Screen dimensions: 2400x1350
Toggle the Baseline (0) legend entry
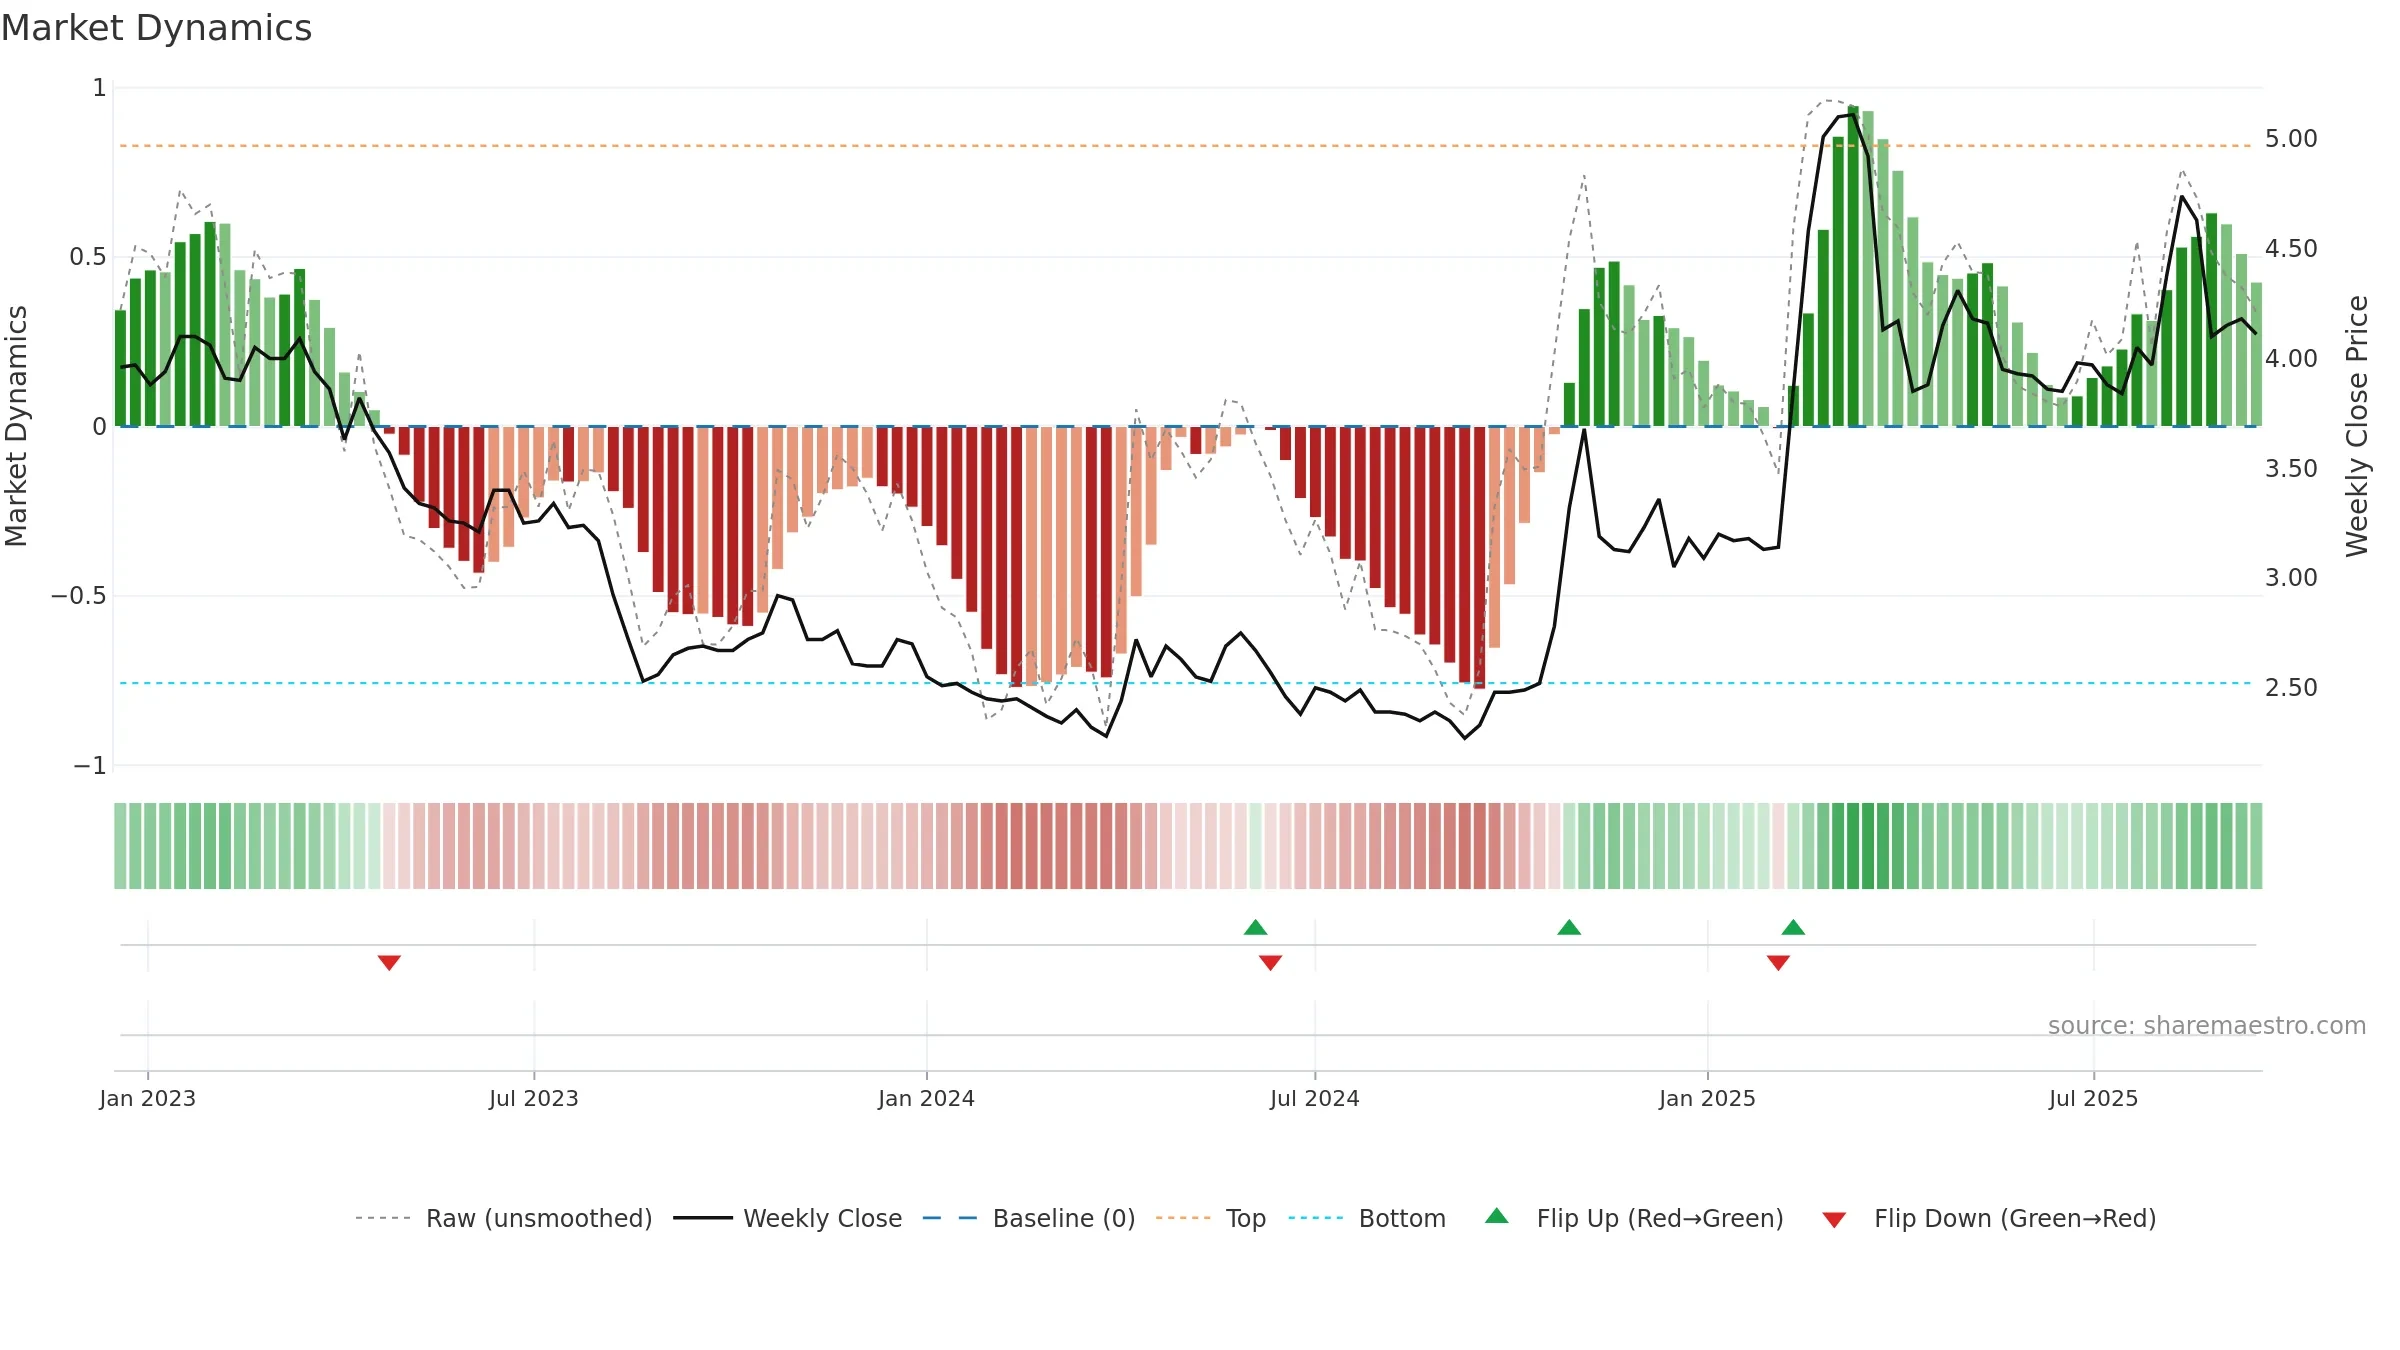(1029, 1218)
